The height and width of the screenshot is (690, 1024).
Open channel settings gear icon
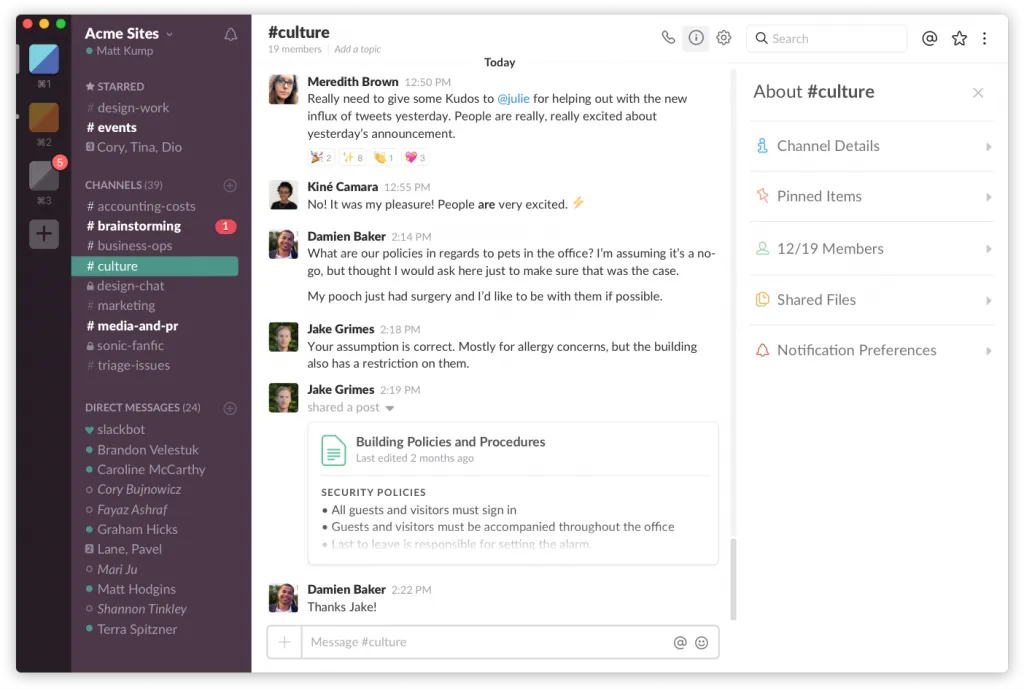coord(723,38)
